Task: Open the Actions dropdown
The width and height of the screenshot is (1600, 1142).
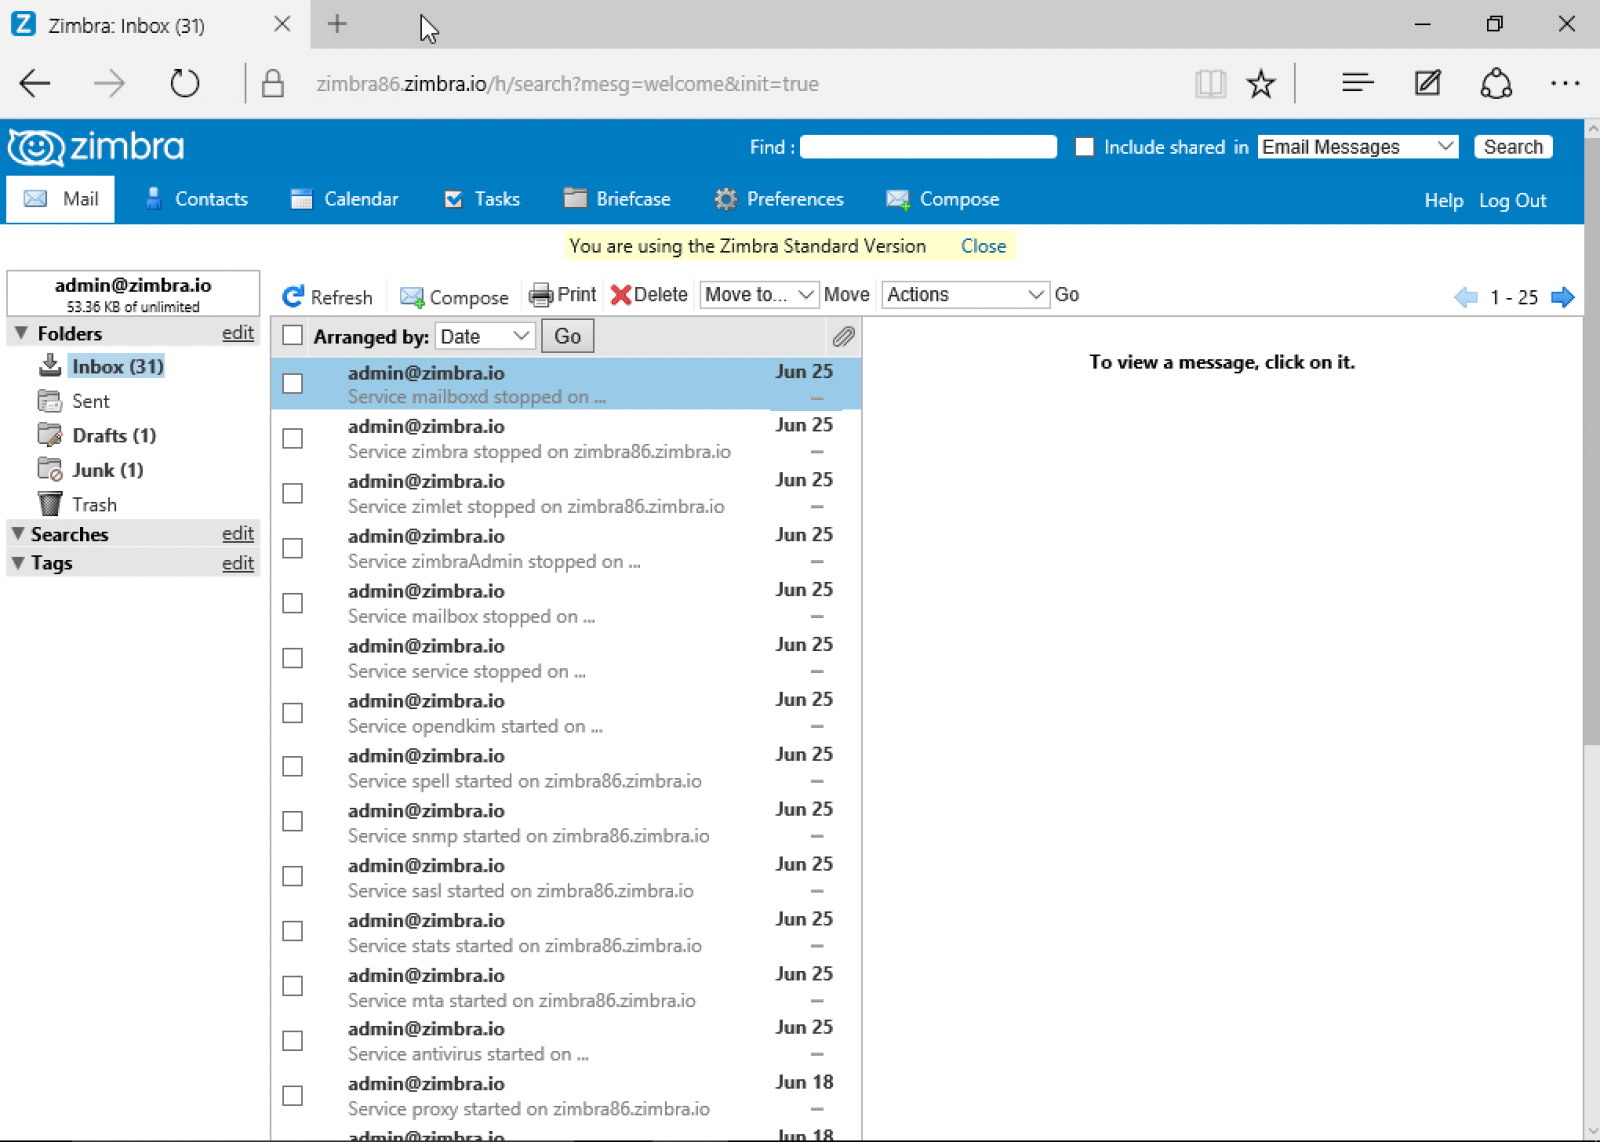Action: [965, 295]
